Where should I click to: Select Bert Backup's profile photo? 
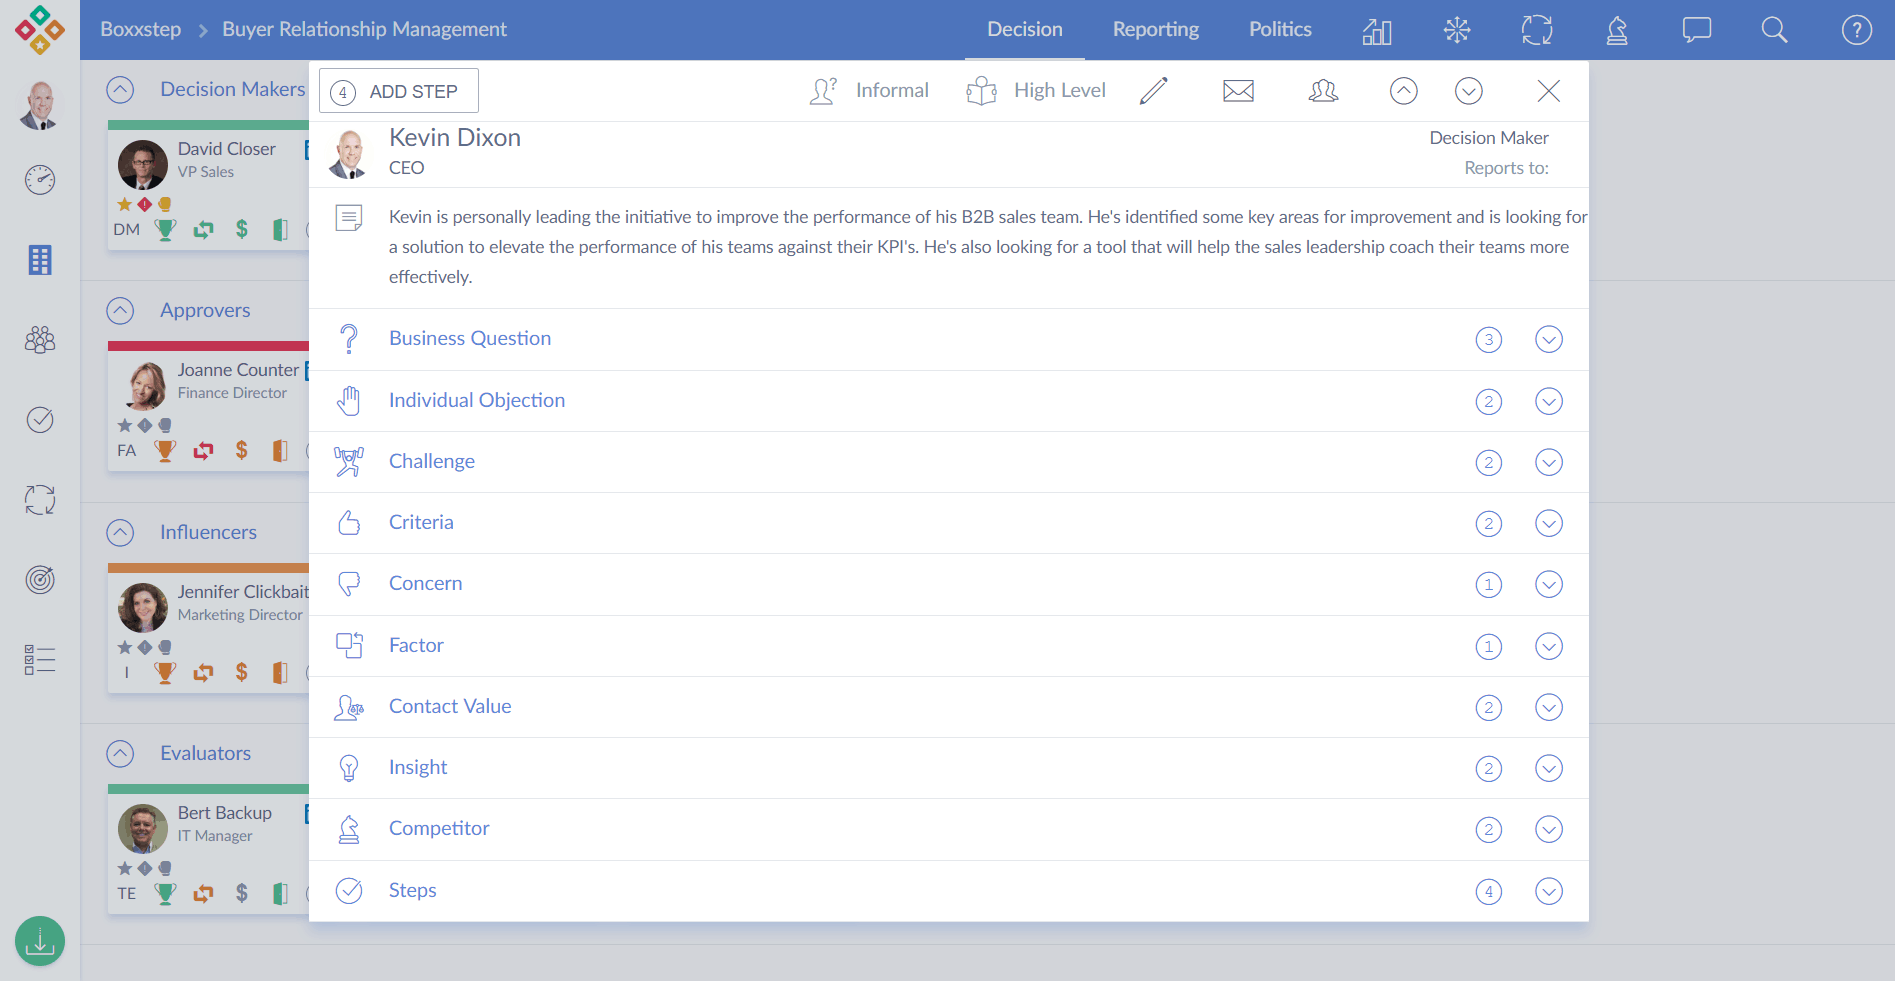click(143, 828)
